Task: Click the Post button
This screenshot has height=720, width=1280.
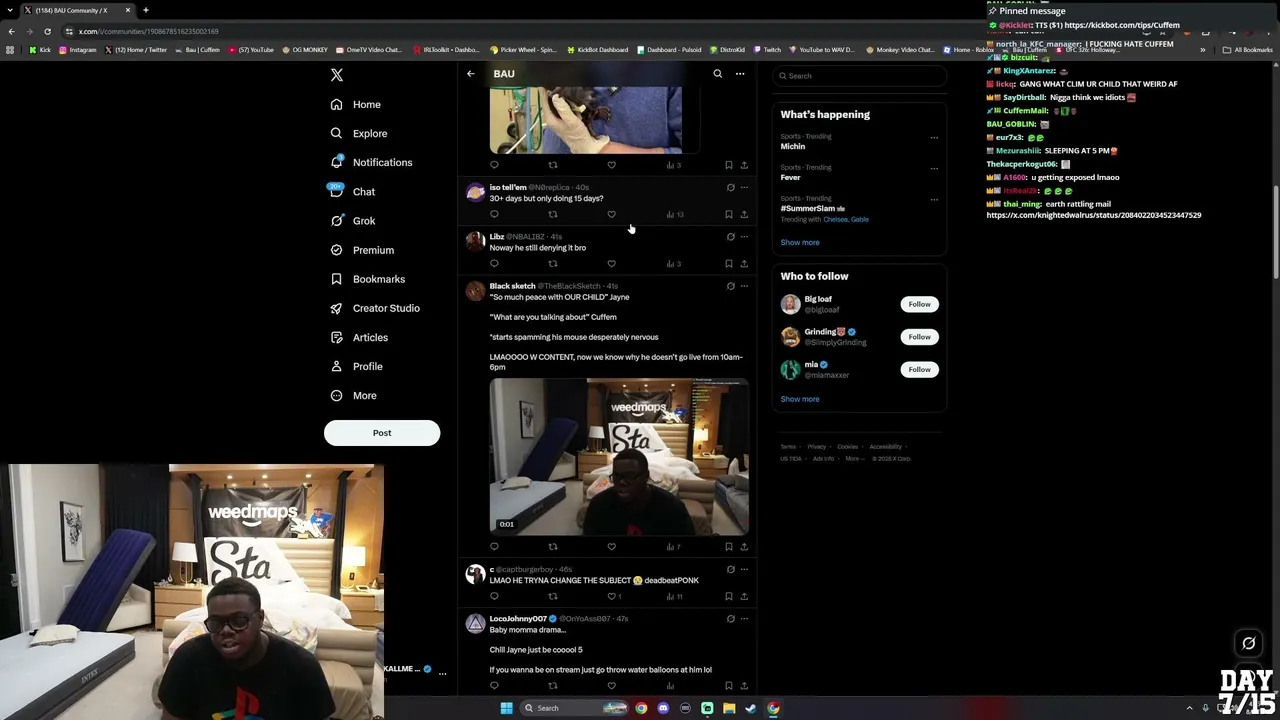Action: pos(382,433)
